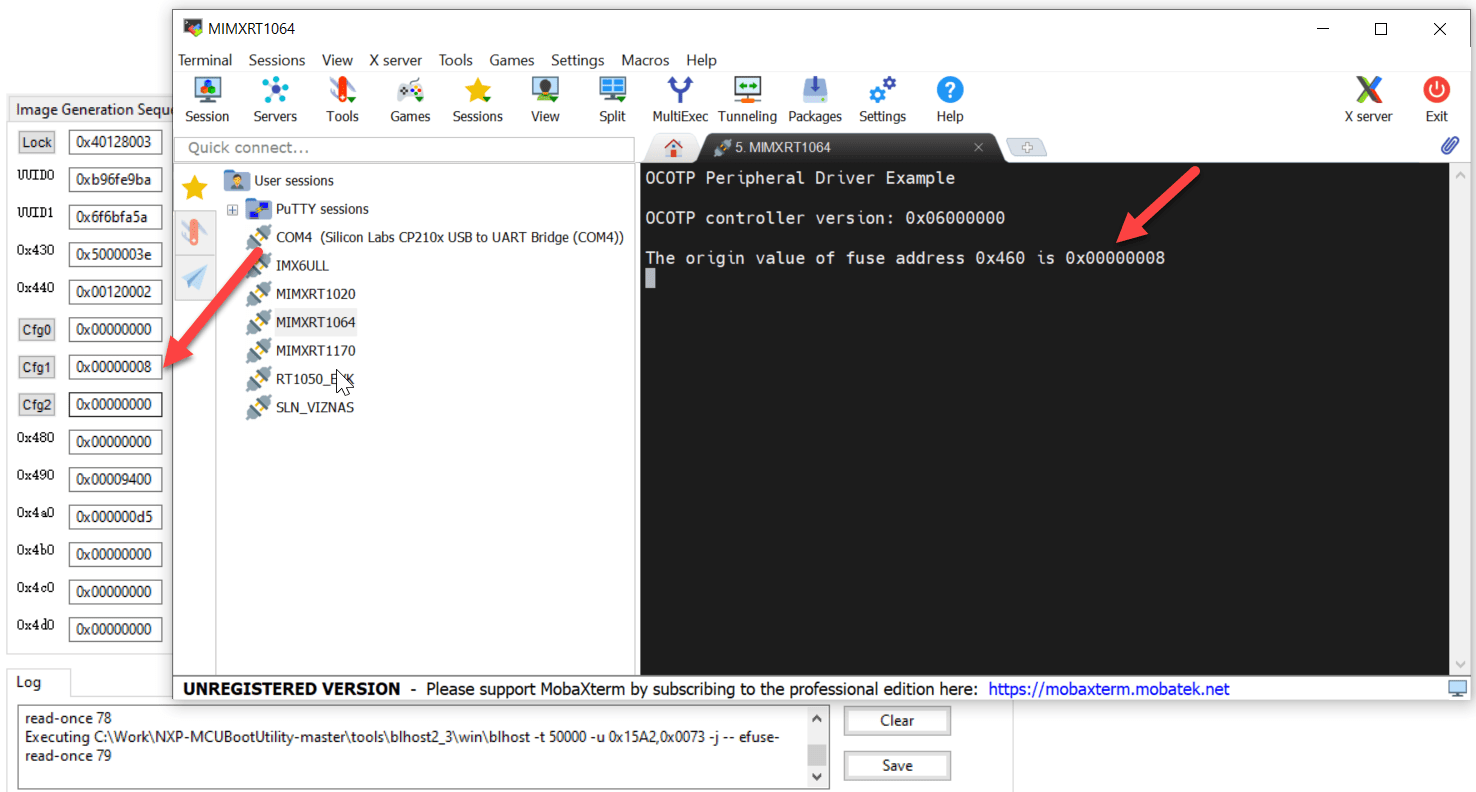Select the tools sidebar icon

tap(194, 232)
